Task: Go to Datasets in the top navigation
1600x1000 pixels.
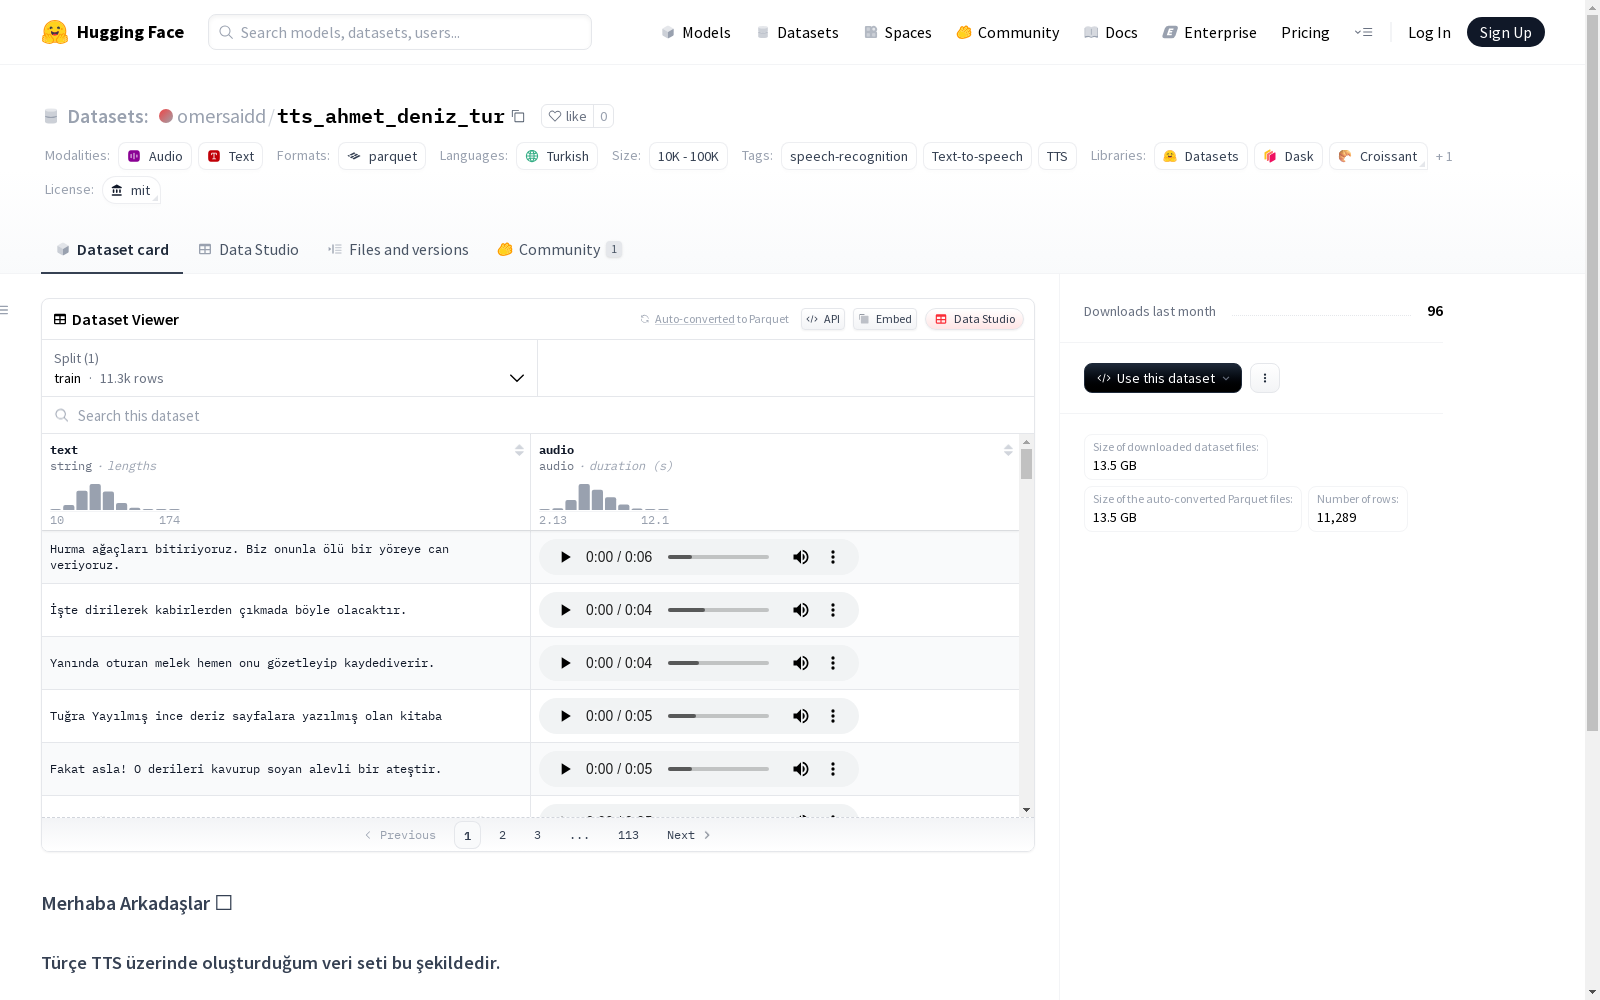Action: coord(797,32)
